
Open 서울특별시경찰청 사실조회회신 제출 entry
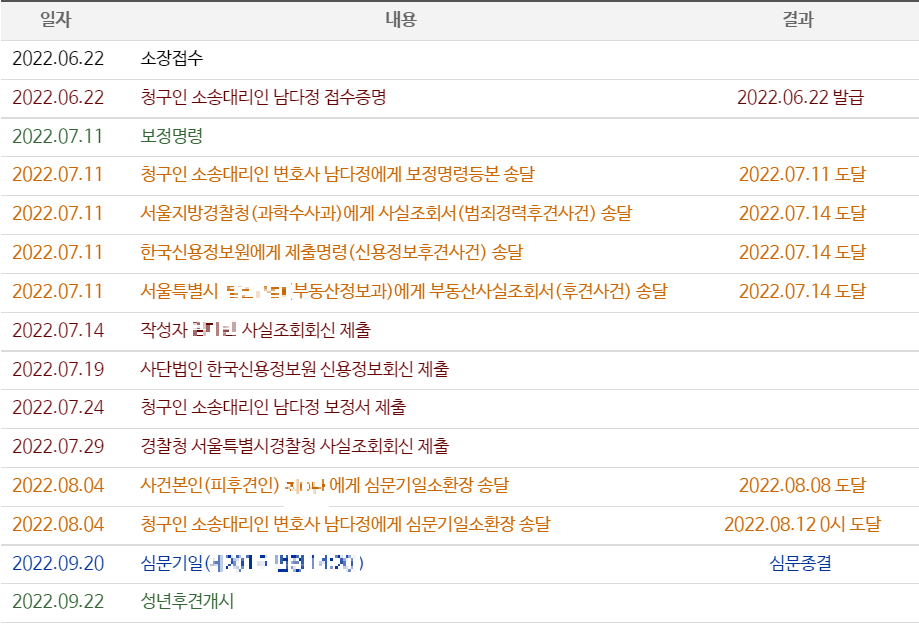click(295, 447)
